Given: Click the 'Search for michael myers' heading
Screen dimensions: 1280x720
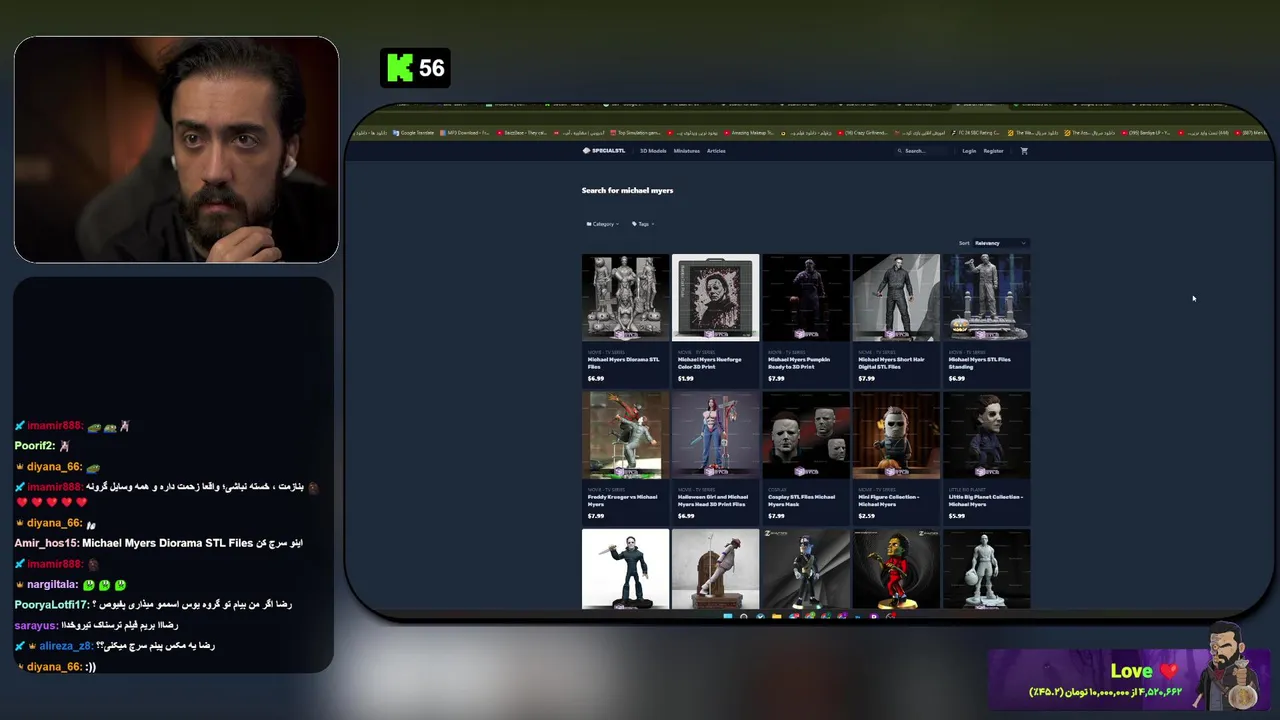Looking at the screenshot, I should 627,190.
